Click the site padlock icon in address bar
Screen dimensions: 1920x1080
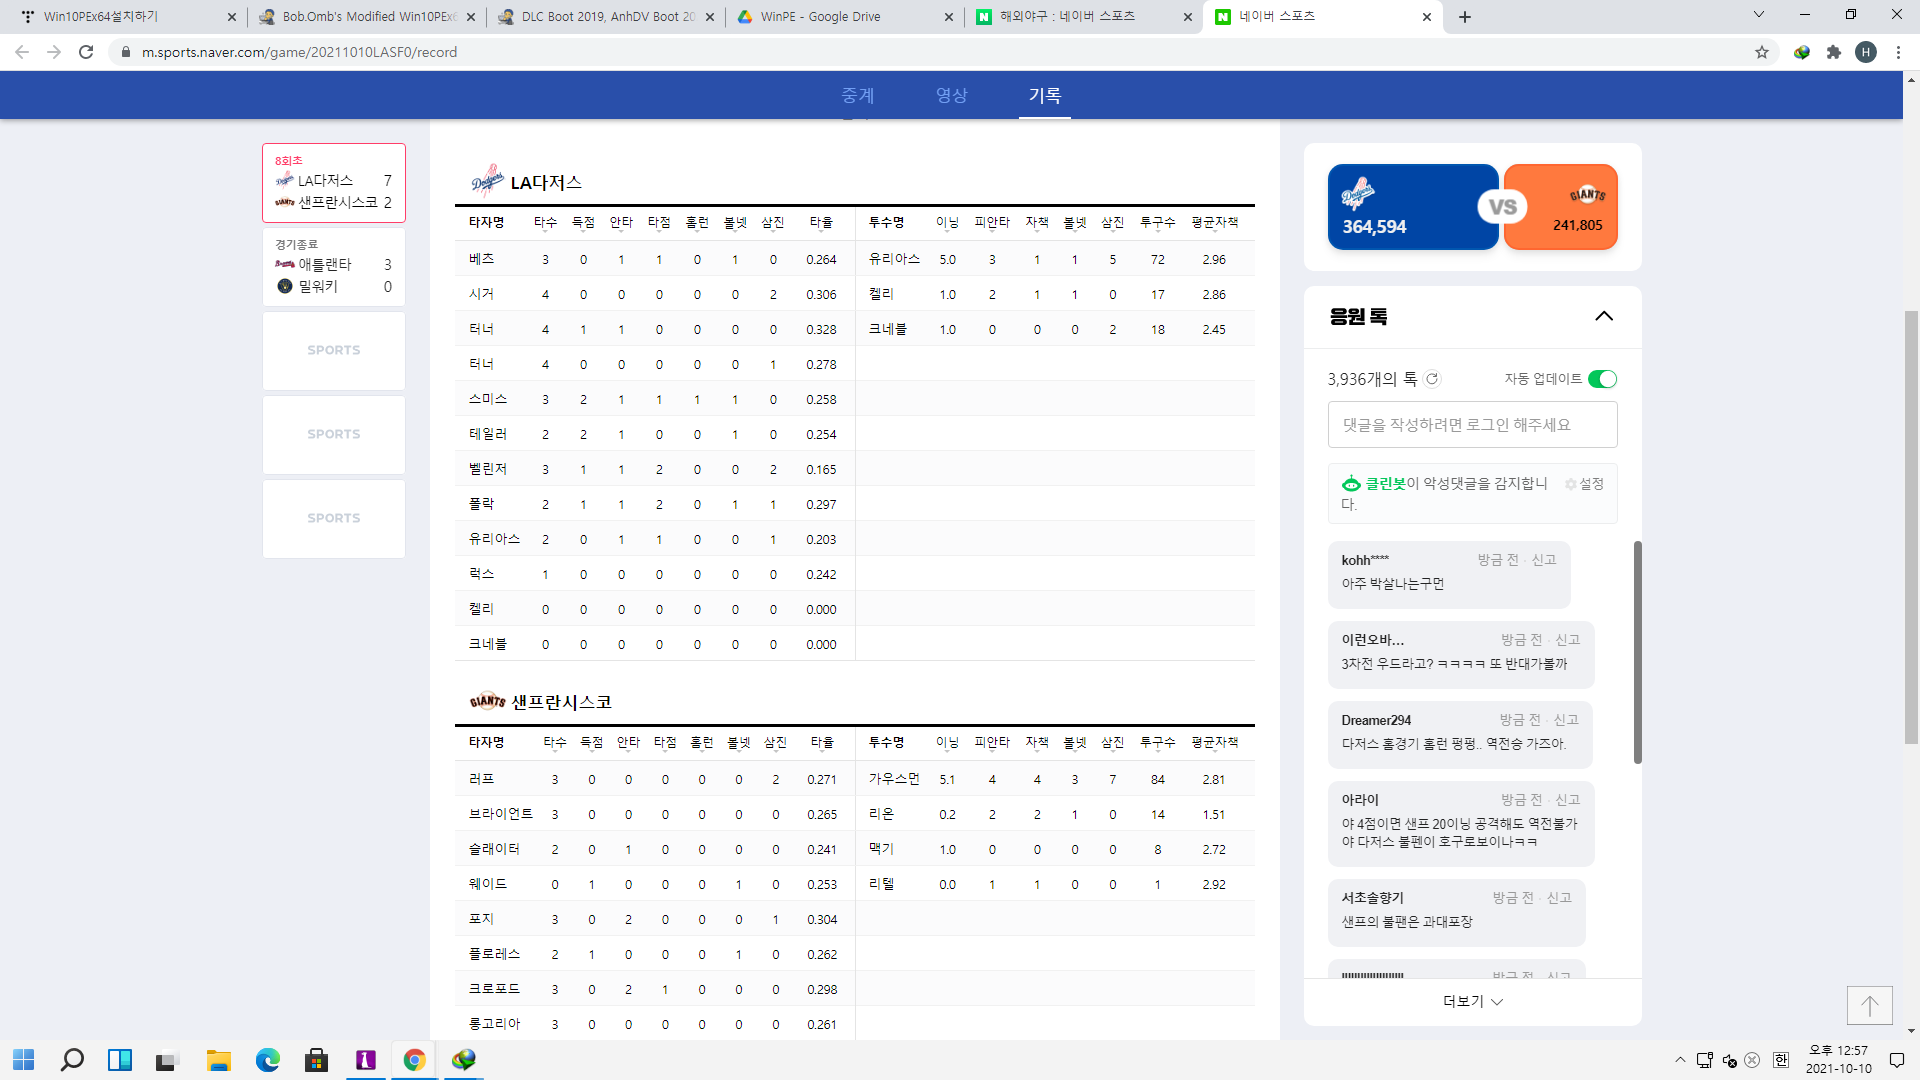pyautogui.click(x=126, y=52)
